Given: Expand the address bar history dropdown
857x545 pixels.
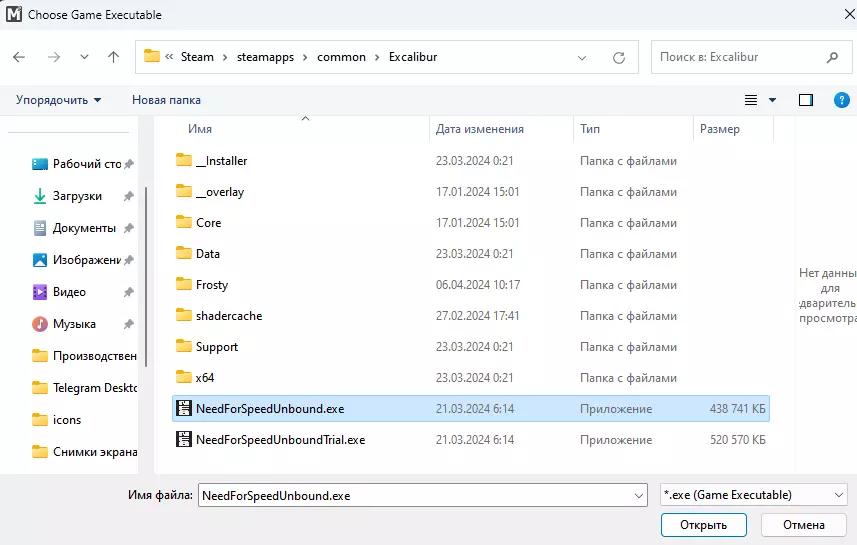Looking at the screenshot, I should click(582, 57).
